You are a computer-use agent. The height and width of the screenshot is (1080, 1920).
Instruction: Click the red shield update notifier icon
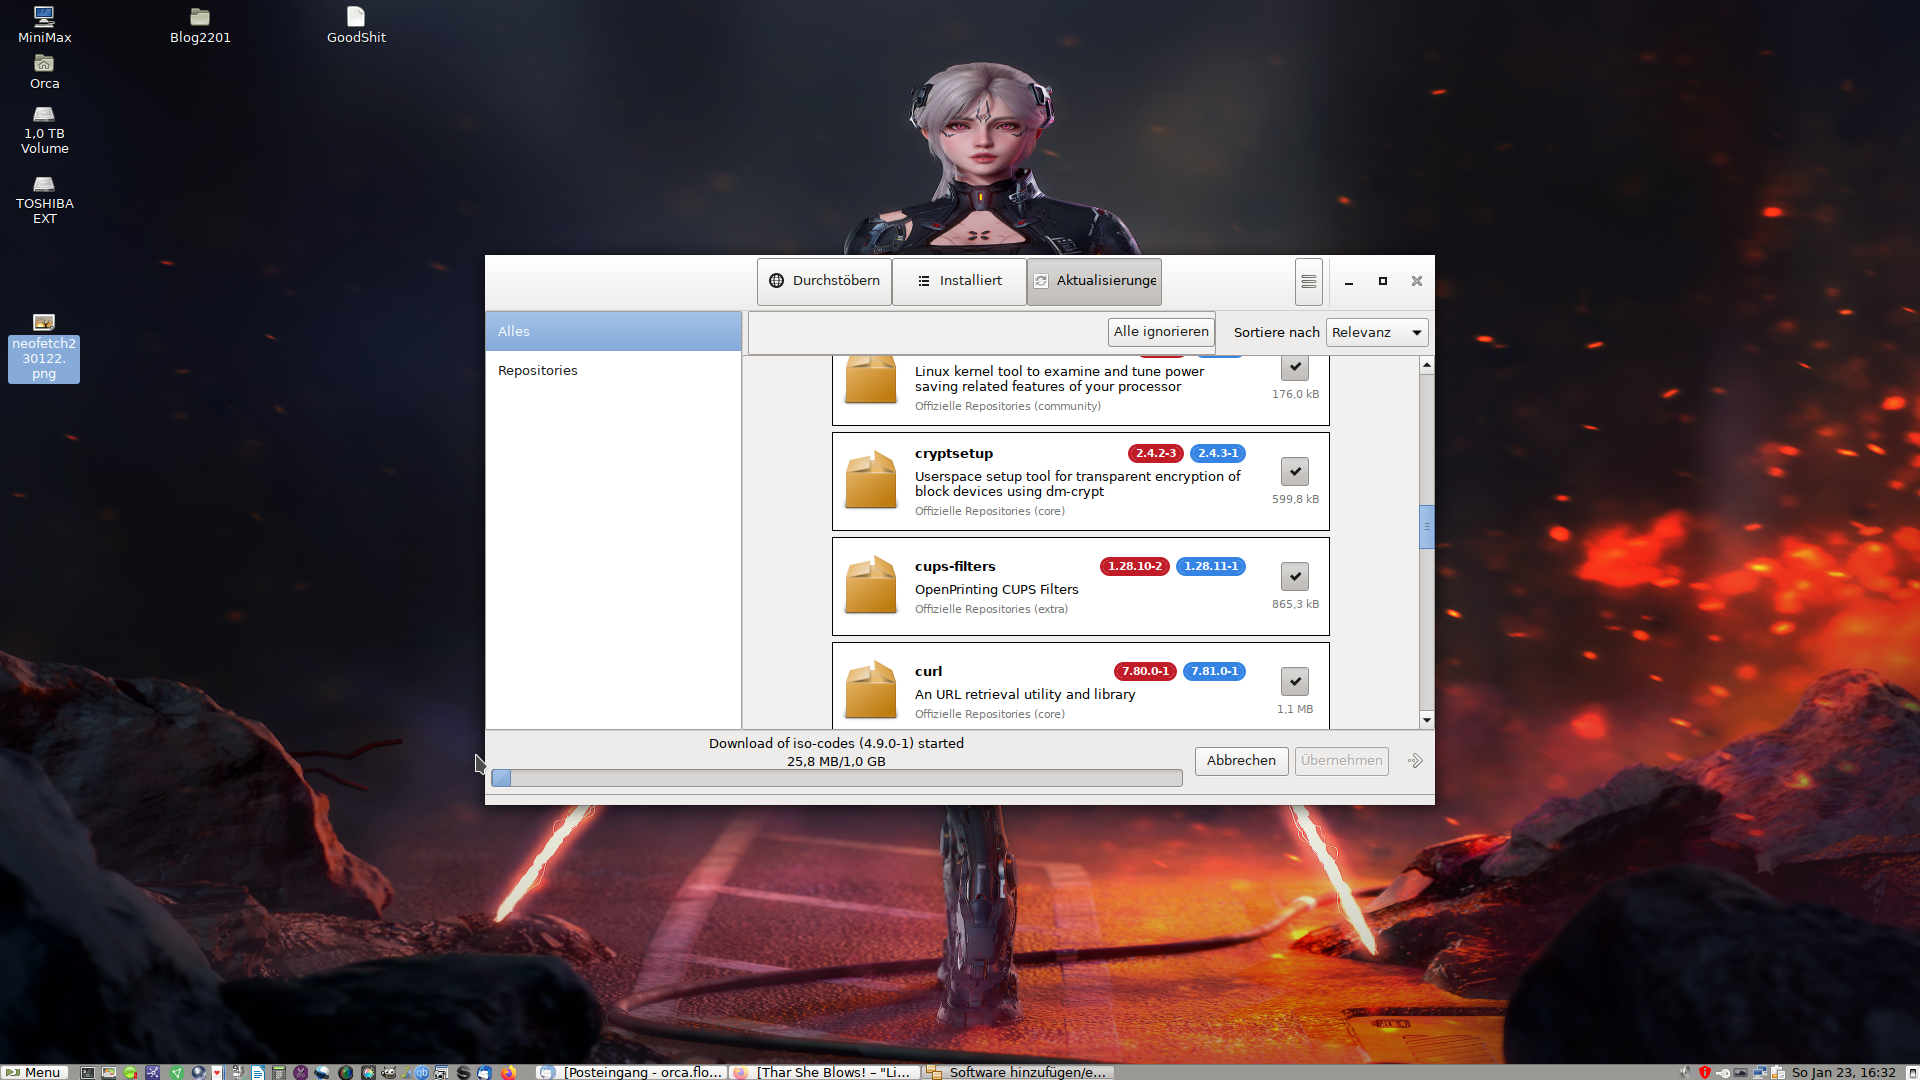click(1705, 1072)
